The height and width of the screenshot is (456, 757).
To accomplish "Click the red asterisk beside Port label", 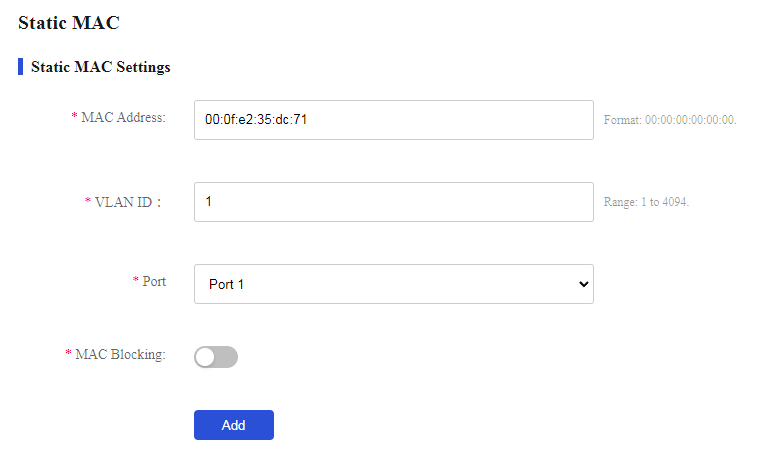I will pos(136,279).
